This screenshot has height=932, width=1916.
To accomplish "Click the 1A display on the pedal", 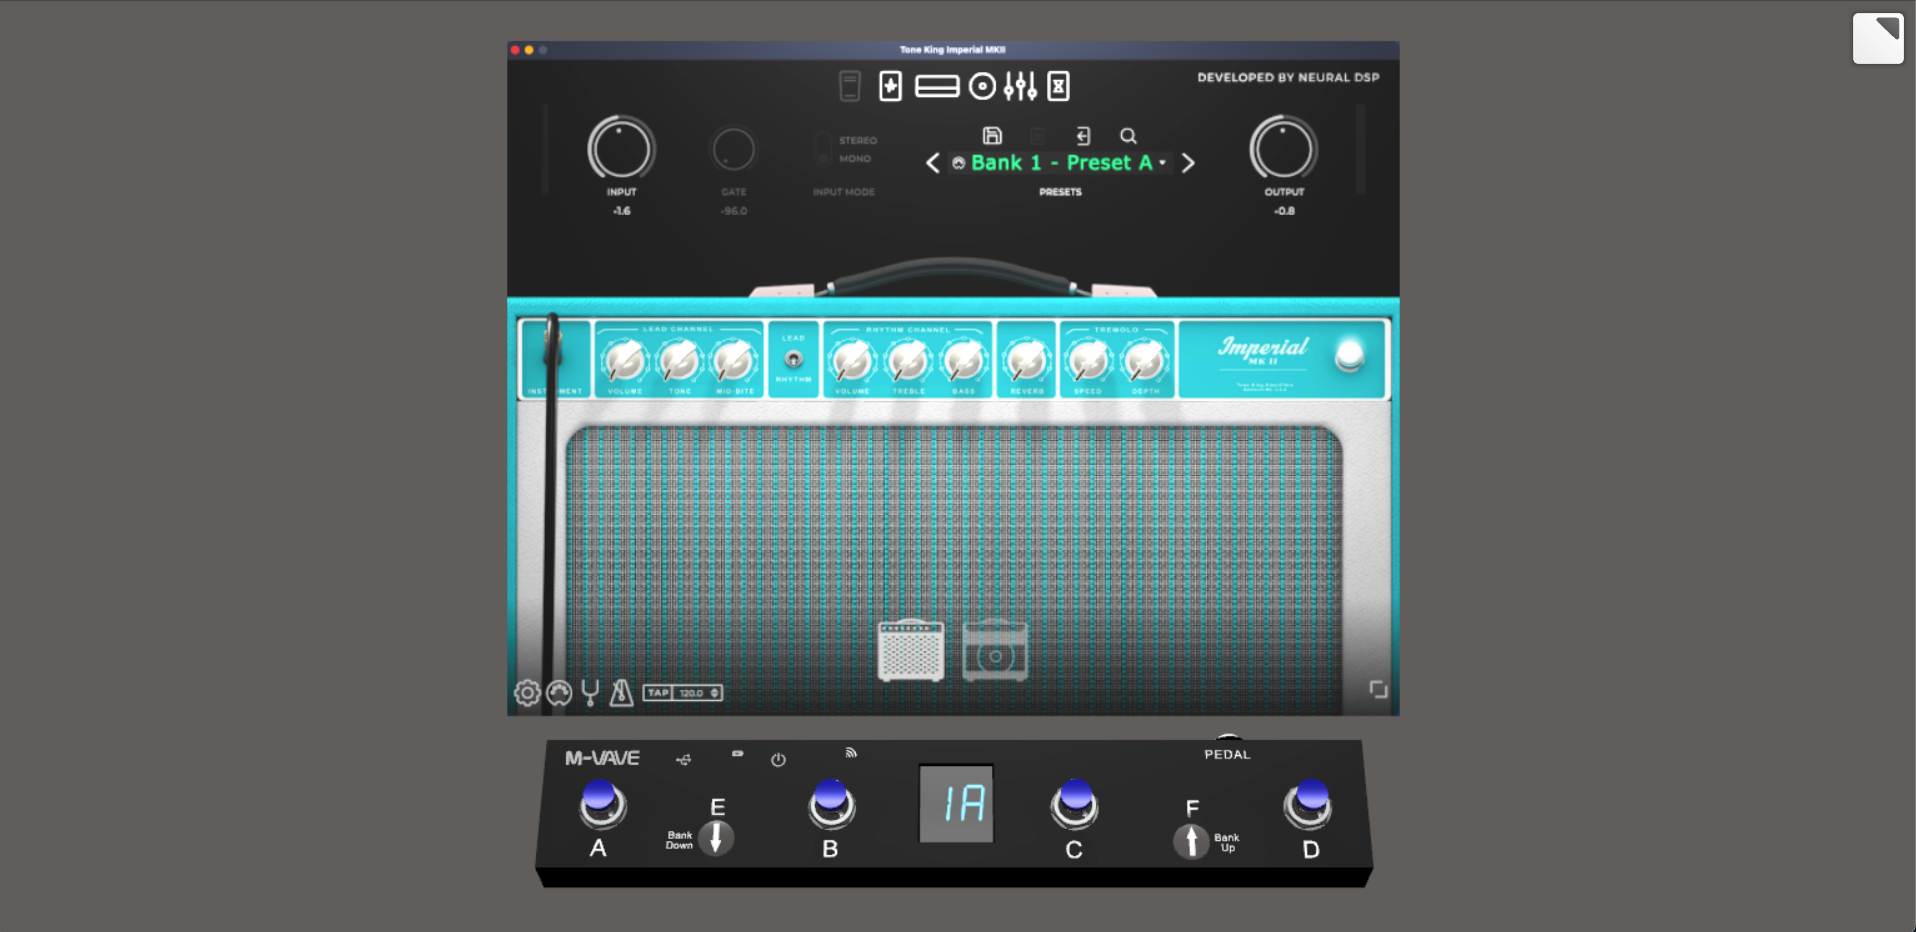I will (x=957, y=803).
